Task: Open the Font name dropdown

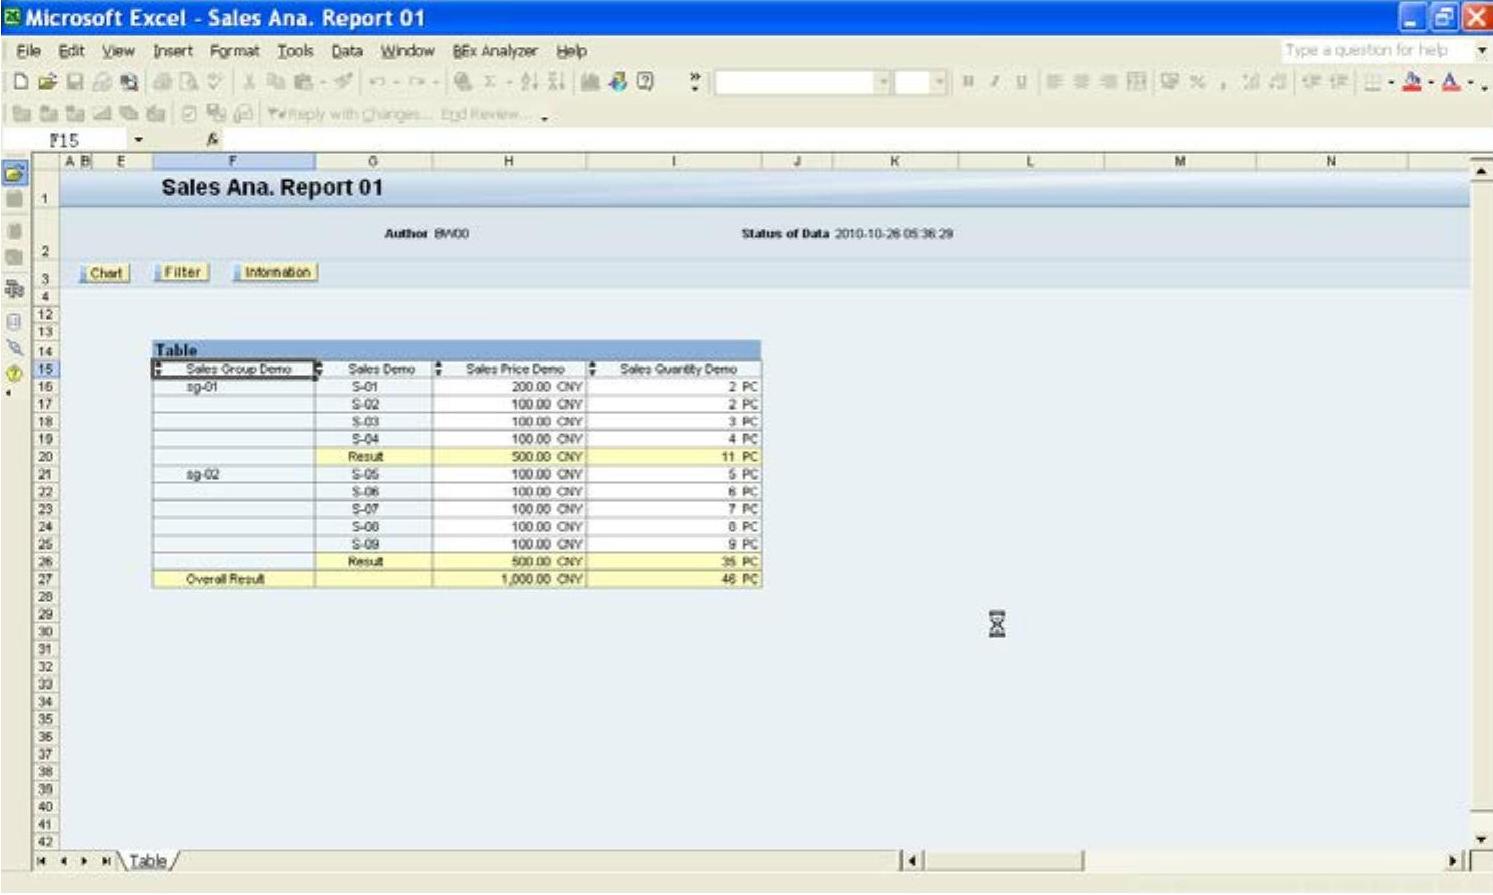Action: pos(883,82)
